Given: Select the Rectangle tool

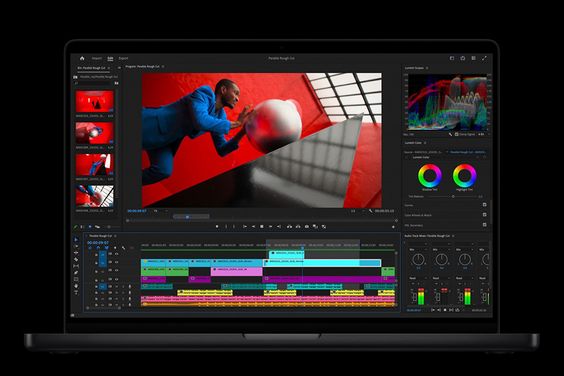Looking at the screenshot, I should [76, 279].
